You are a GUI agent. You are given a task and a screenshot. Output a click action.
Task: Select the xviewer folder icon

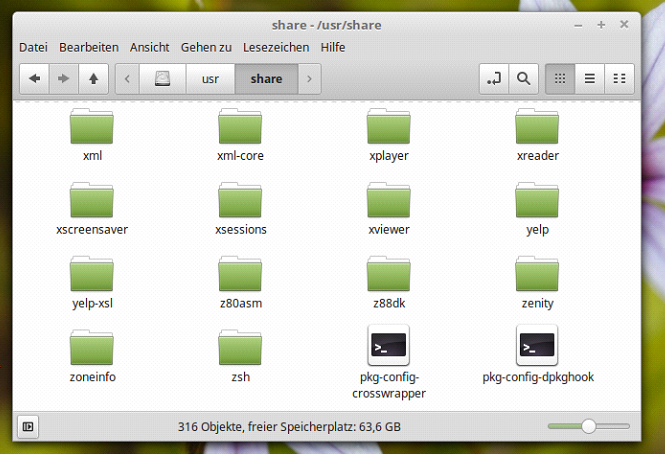point(388,200)
